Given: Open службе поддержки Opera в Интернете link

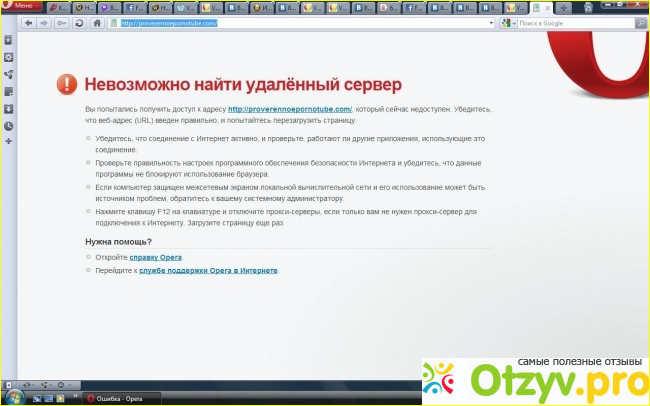Looking at the screenshot, I should pos(208,270).
